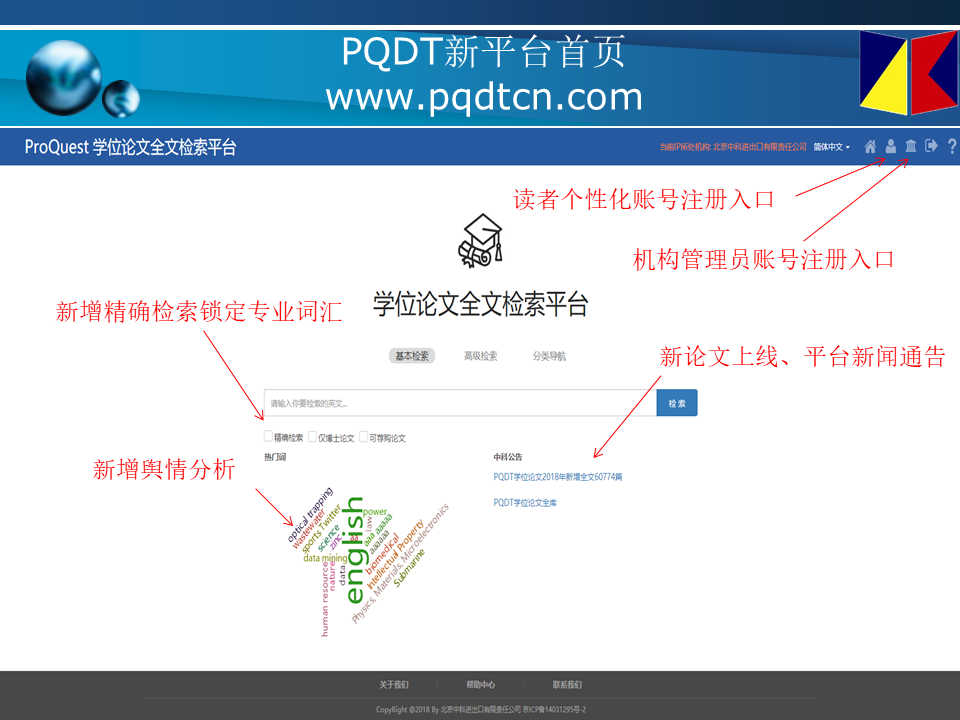Open the 关于我们 footer link

[394, 685]
